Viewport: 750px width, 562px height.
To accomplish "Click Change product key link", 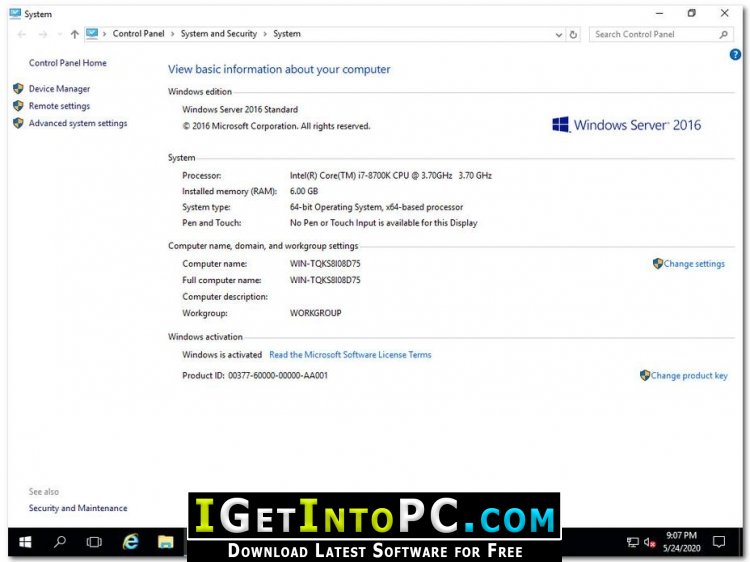I will click(689, 375).
